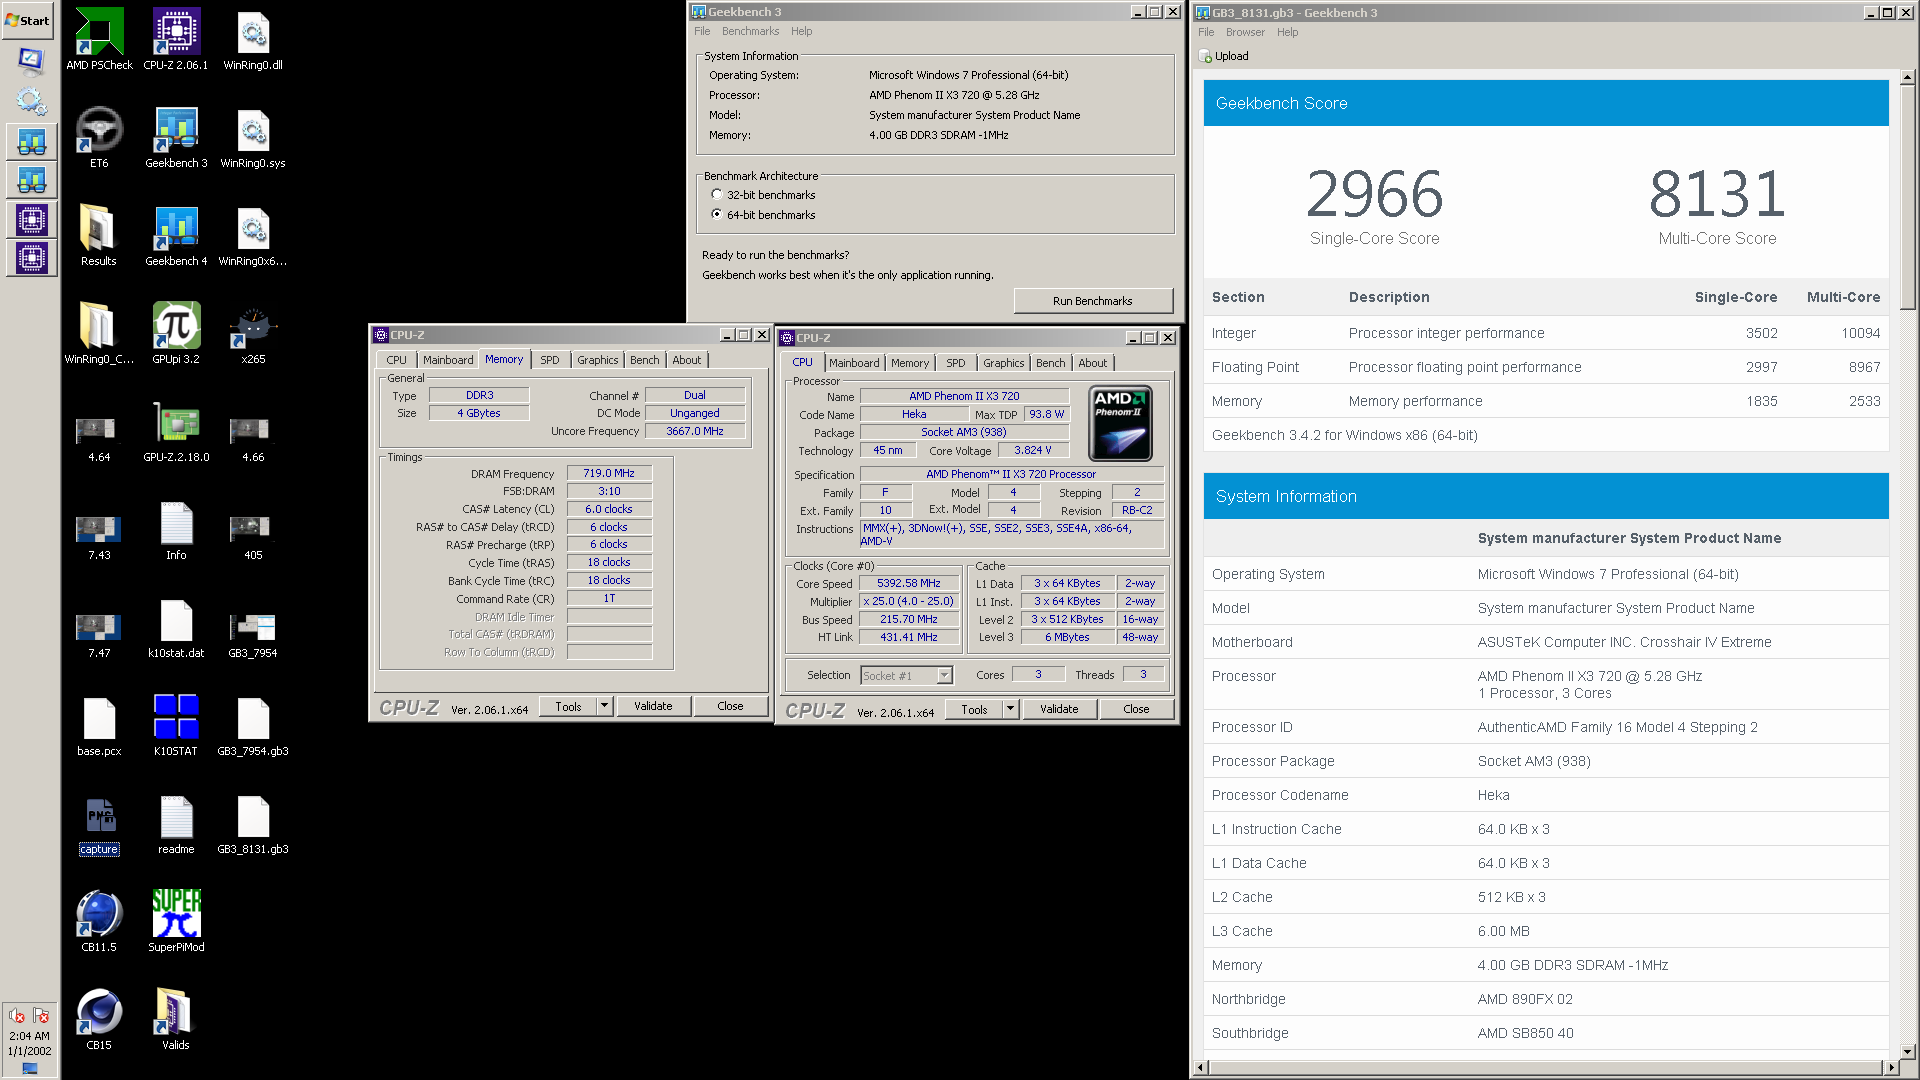The image size is (1920, 1080).
Task: Click Help menu in Geekbench results window
Action: tap(1287, 32)
